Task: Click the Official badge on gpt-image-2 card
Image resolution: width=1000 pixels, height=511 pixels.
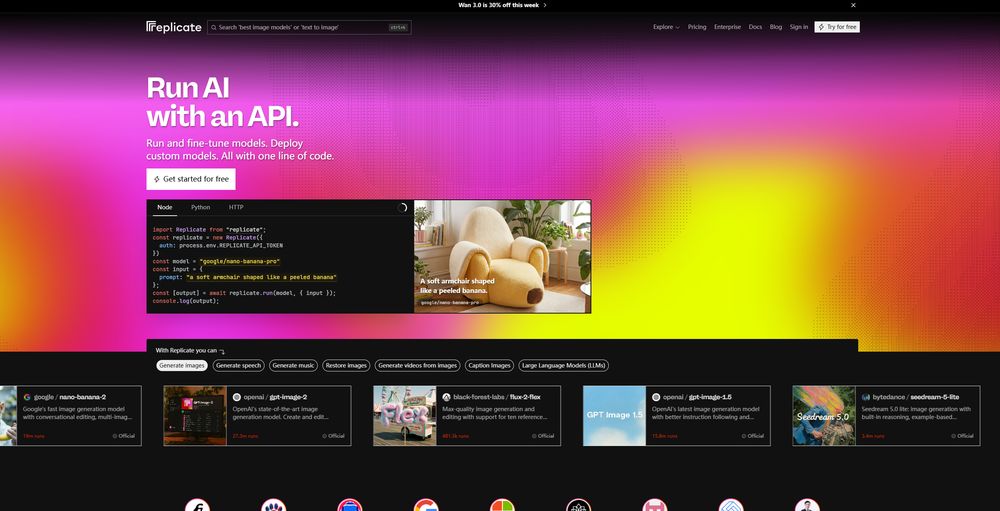Action: (334, 436)
